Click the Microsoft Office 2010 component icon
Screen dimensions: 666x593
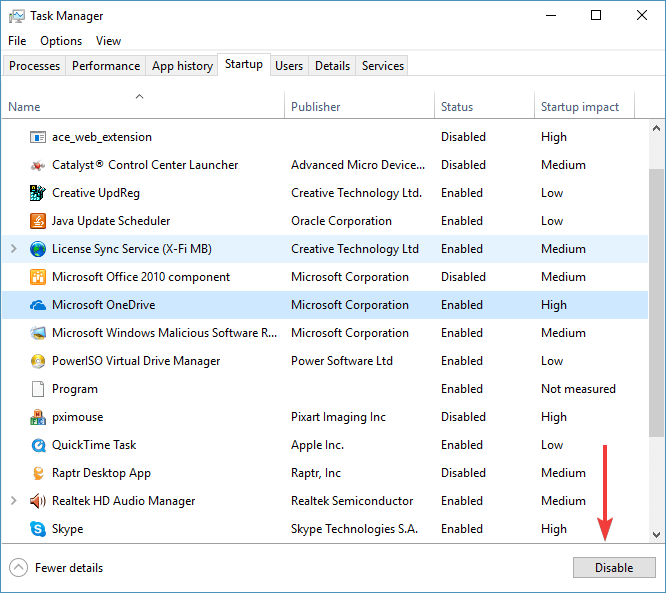tap(38, 277)
